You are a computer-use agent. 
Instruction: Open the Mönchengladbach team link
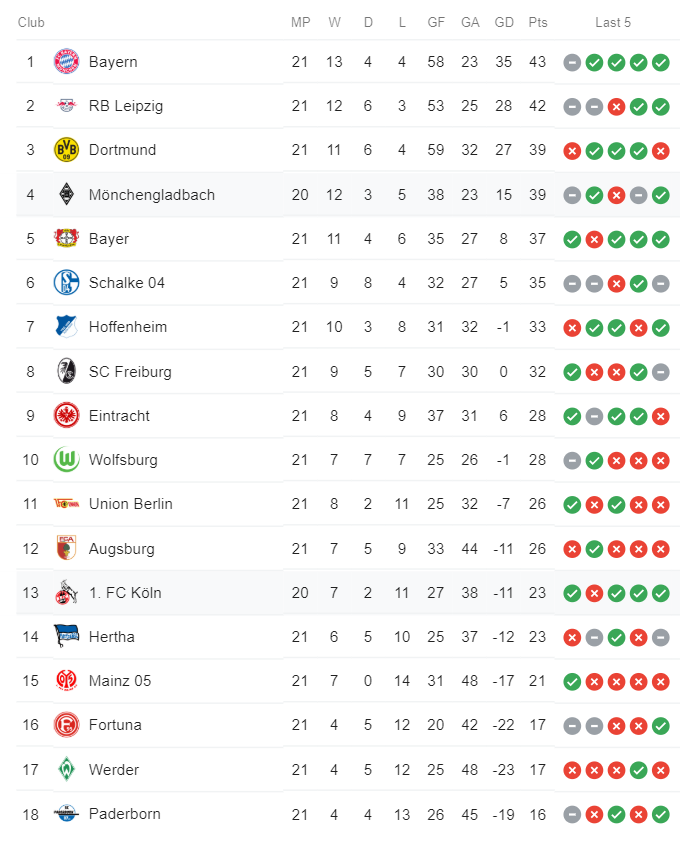tap(151, 194)
